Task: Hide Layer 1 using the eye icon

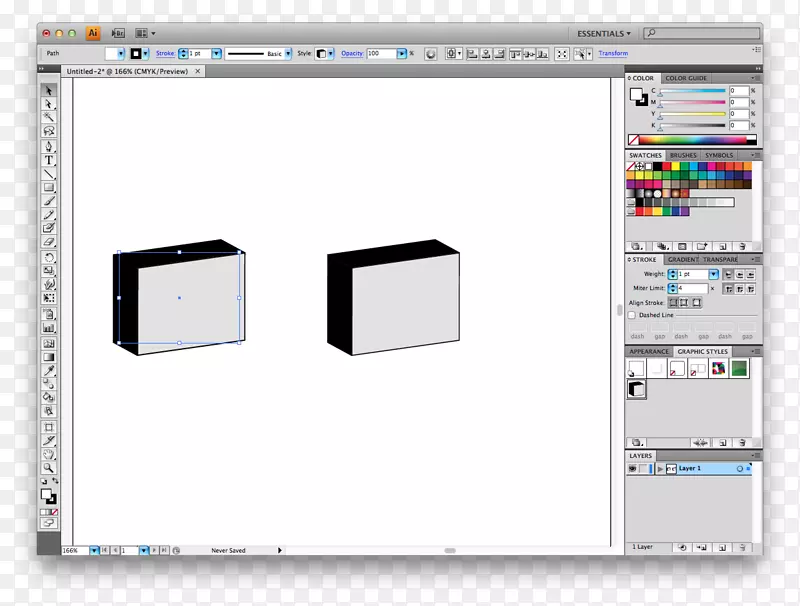Action: [x=633, y=468]
